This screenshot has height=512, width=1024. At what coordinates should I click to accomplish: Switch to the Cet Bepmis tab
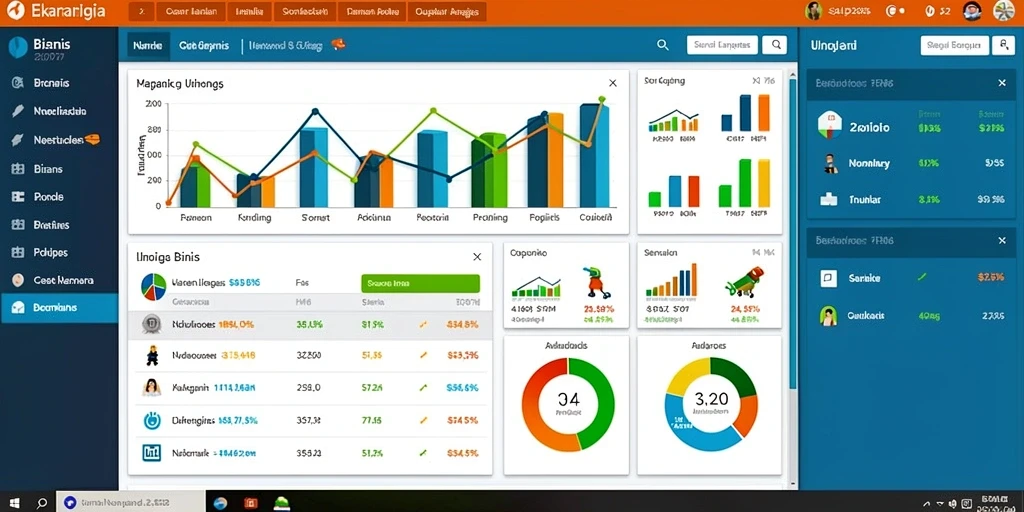(x=204, y=46)
